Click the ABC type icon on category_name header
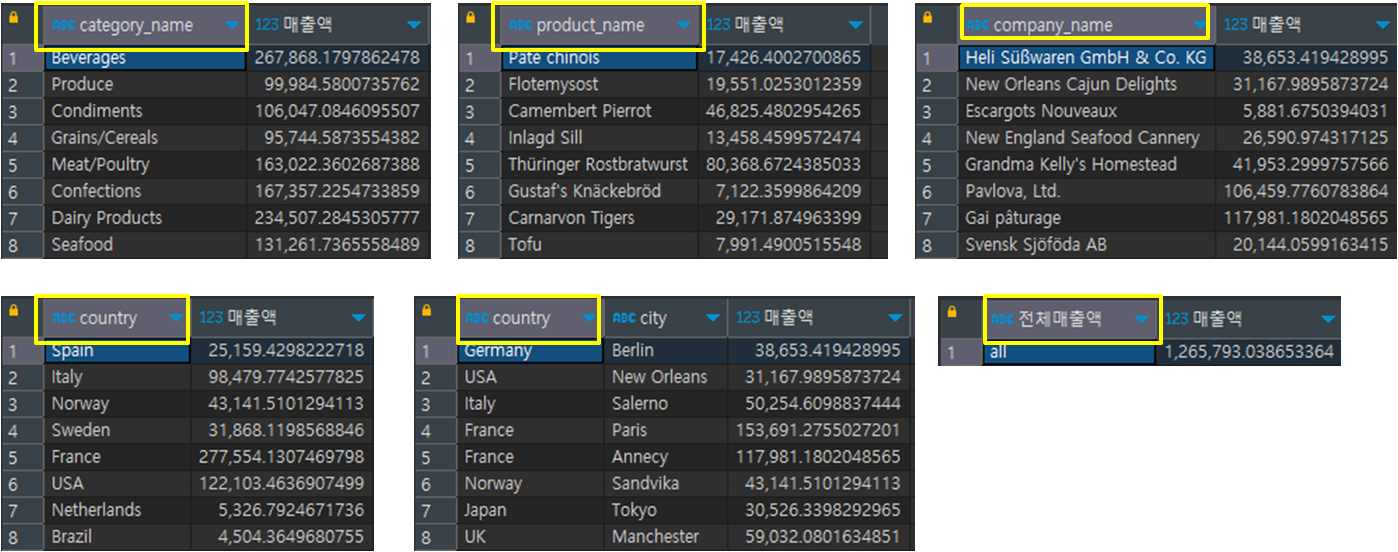This screenshot has height=552, width=1398. pos(62,25)
